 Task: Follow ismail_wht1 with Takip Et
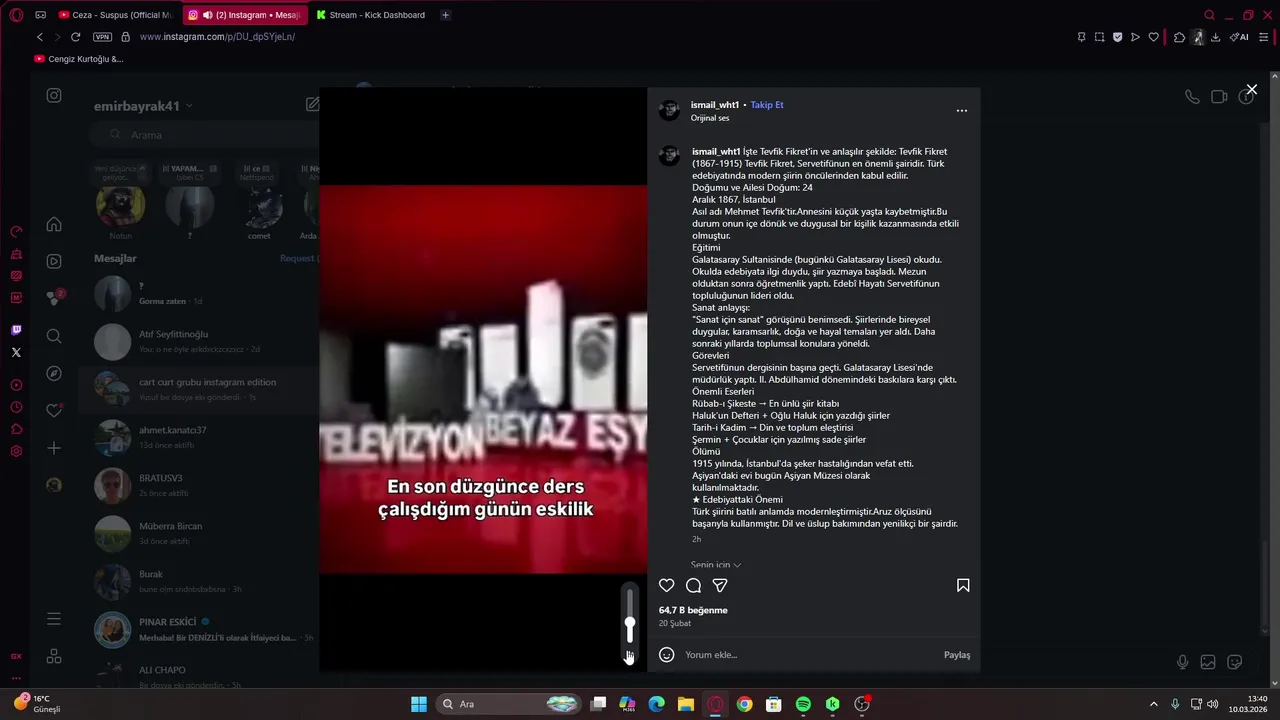tap(767, 105)
